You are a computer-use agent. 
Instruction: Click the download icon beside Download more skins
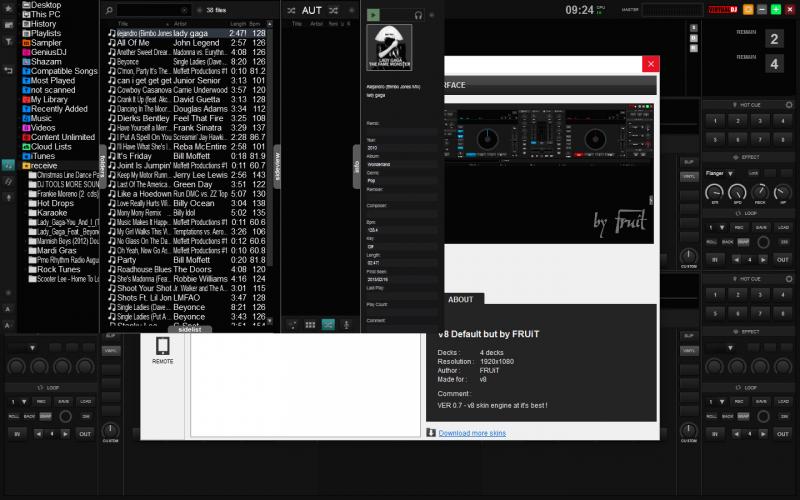(x=431, y=433)
